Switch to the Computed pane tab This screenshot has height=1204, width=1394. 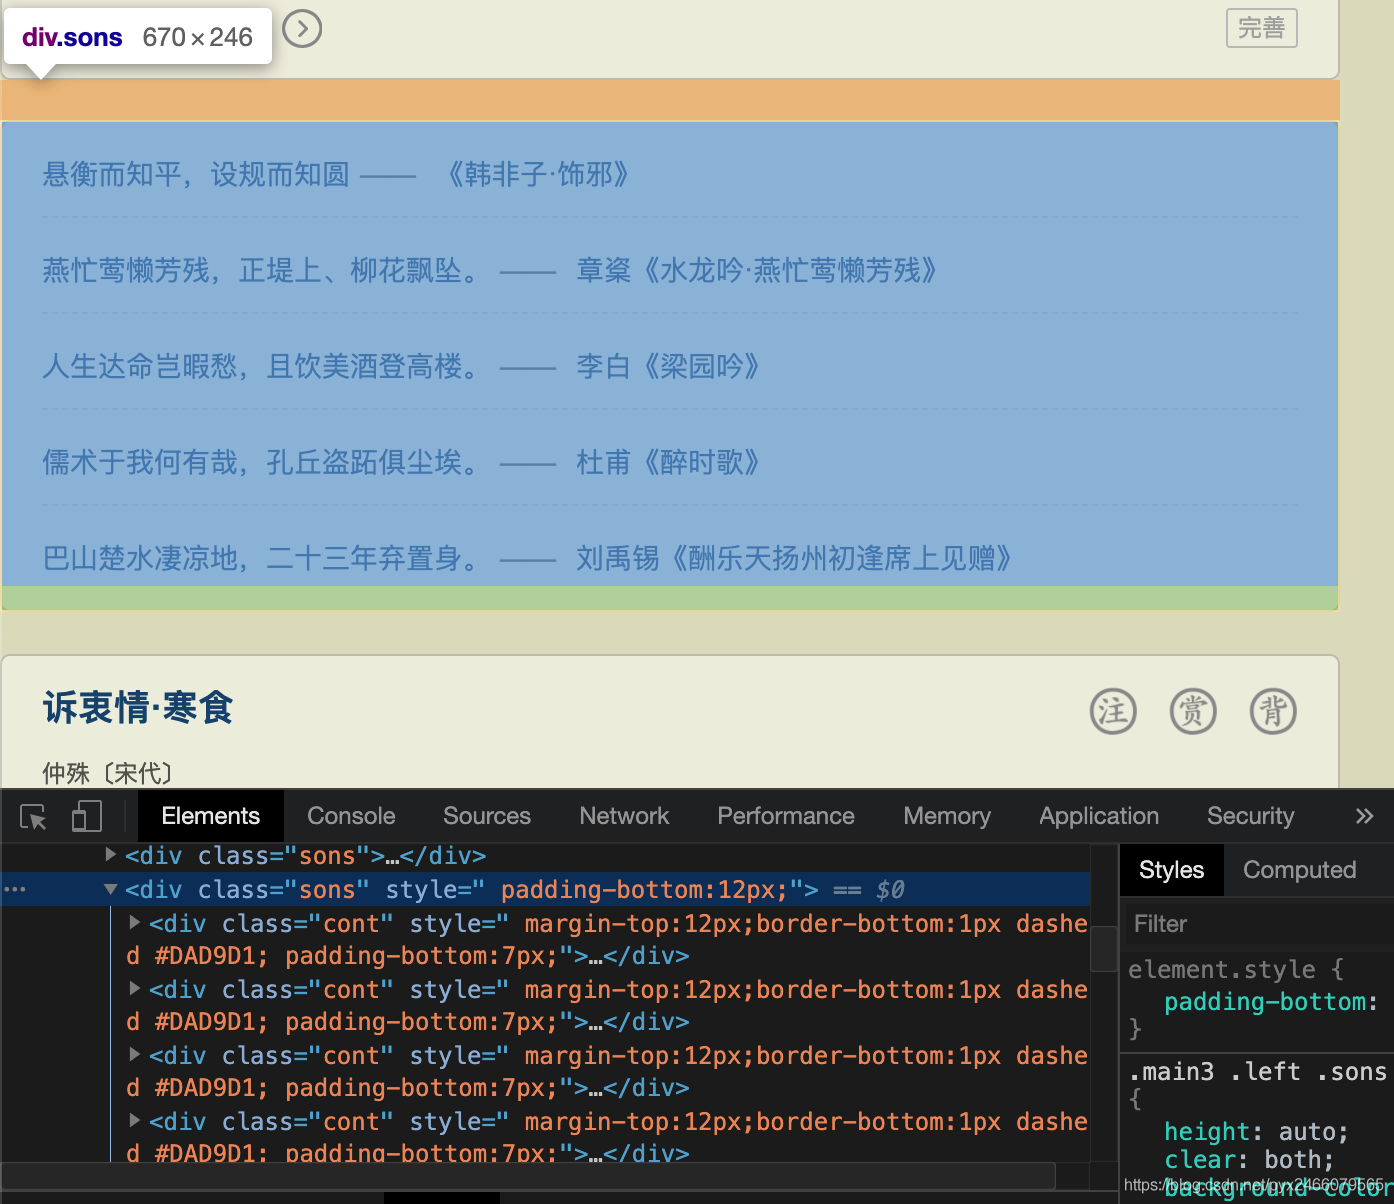(x=1299, y=870)
